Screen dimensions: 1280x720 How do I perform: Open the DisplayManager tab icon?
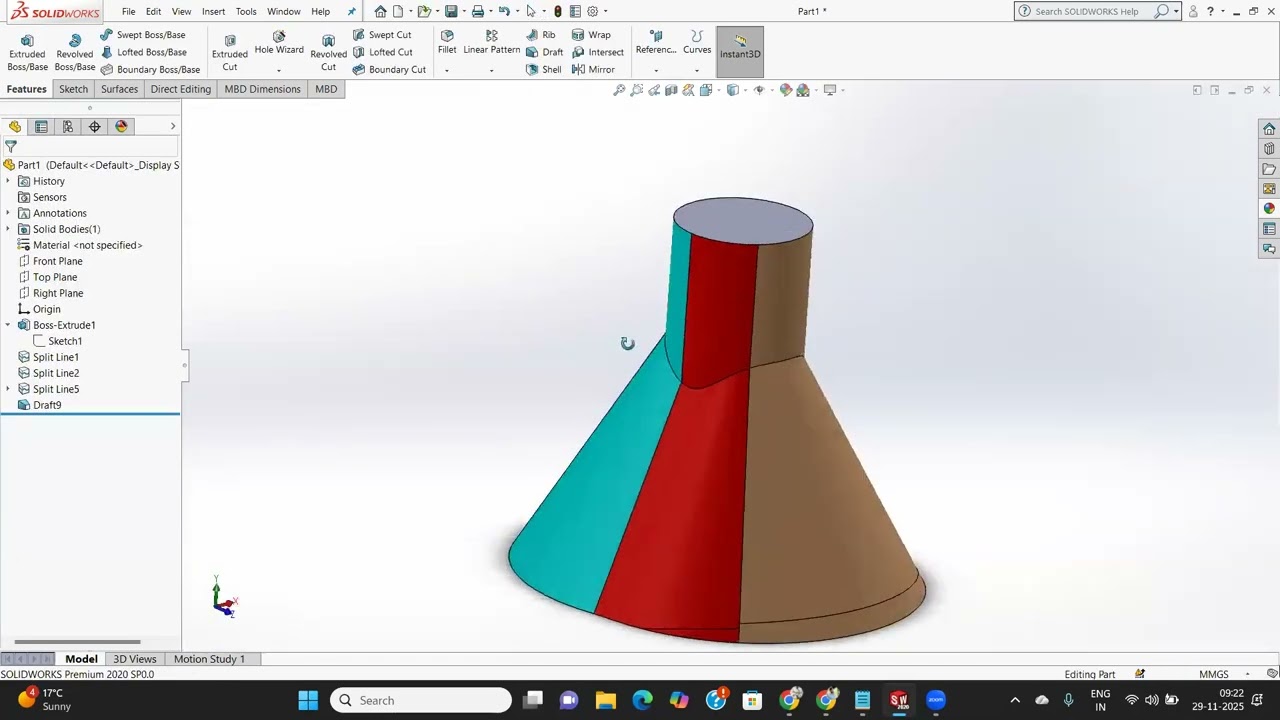point(122,126)
